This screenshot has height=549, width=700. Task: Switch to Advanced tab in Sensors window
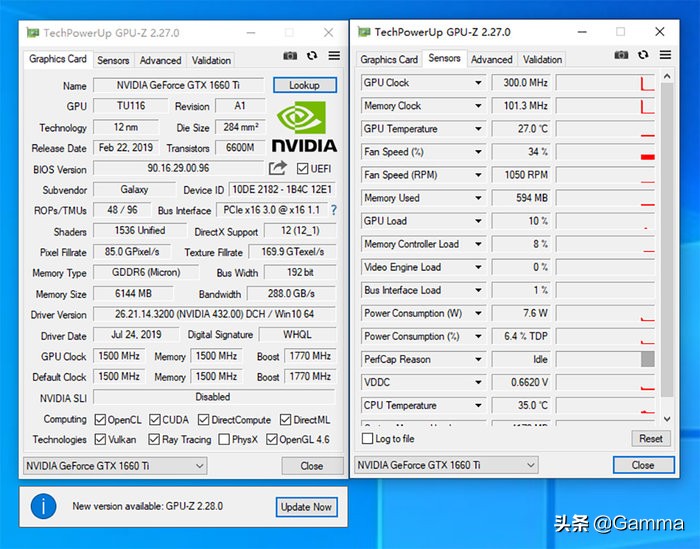coord(492,59)
